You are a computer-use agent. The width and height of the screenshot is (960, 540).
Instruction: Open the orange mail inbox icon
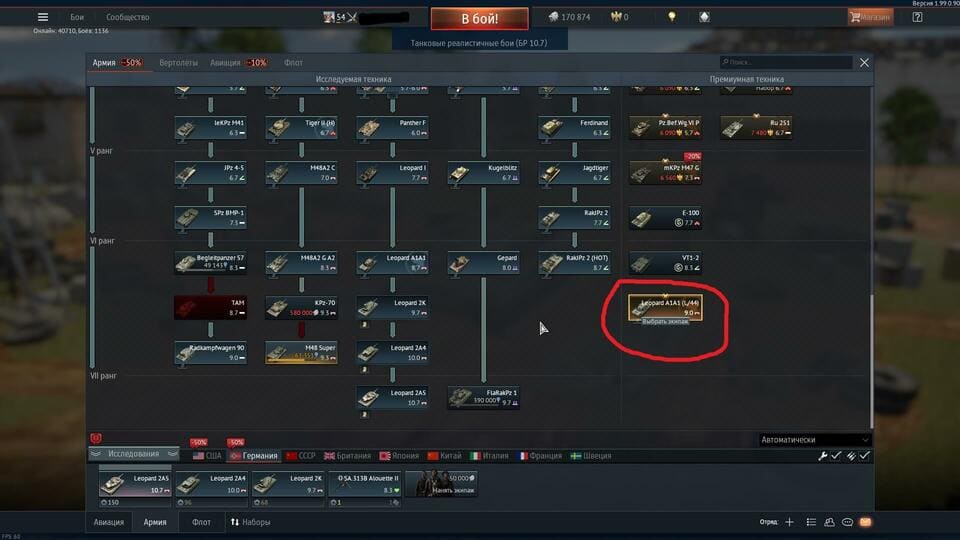point(865,522)
